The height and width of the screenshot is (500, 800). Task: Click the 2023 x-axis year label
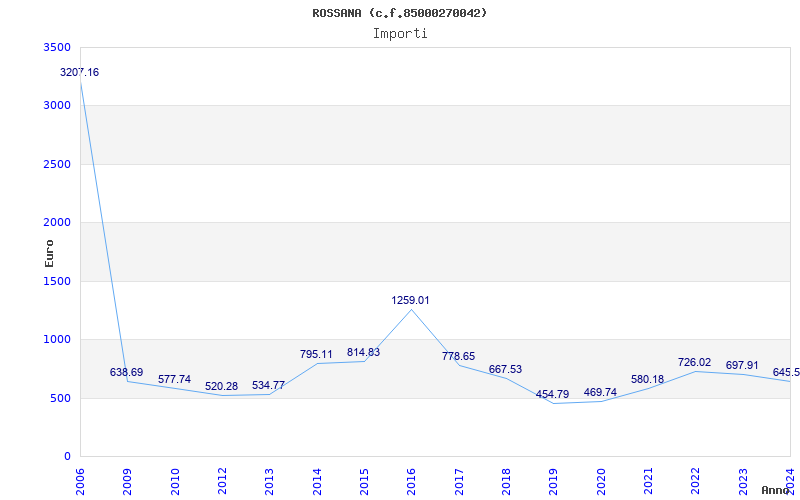click(x=743, y=482)
